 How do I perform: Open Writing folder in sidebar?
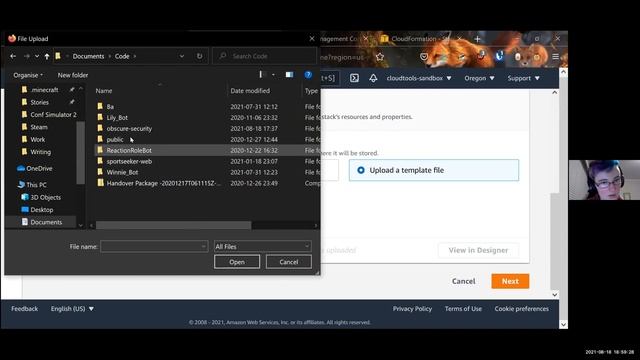(40, 152)
